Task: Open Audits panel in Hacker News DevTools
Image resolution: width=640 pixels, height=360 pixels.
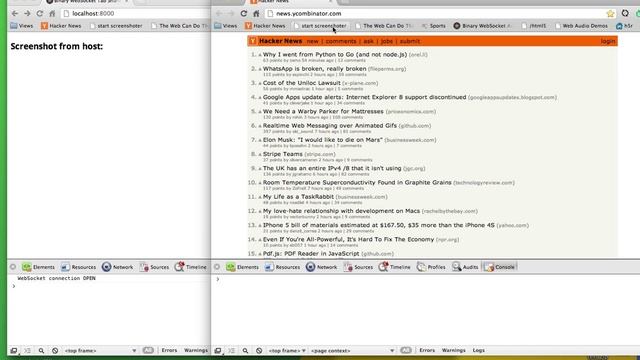Action: 465,267
